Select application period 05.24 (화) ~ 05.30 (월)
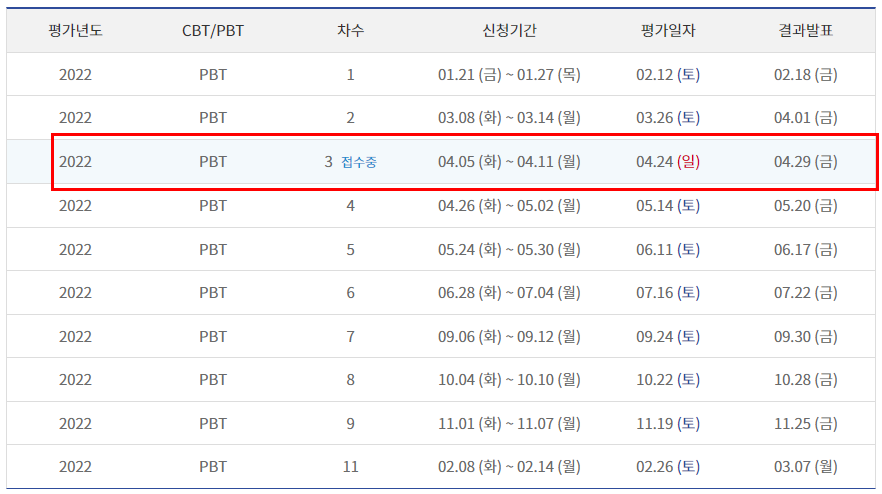The image size is (882, 494). pyautogui.click(x=509, y=250)
